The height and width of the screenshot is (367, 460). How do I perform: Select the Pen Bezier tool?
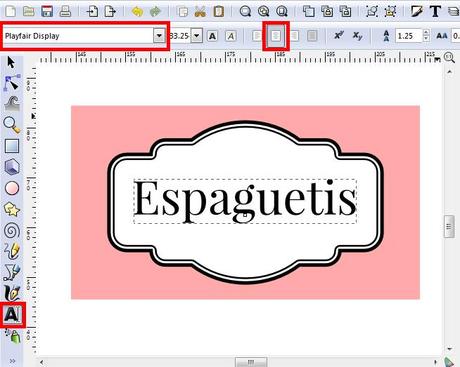[x=12, y=273]
